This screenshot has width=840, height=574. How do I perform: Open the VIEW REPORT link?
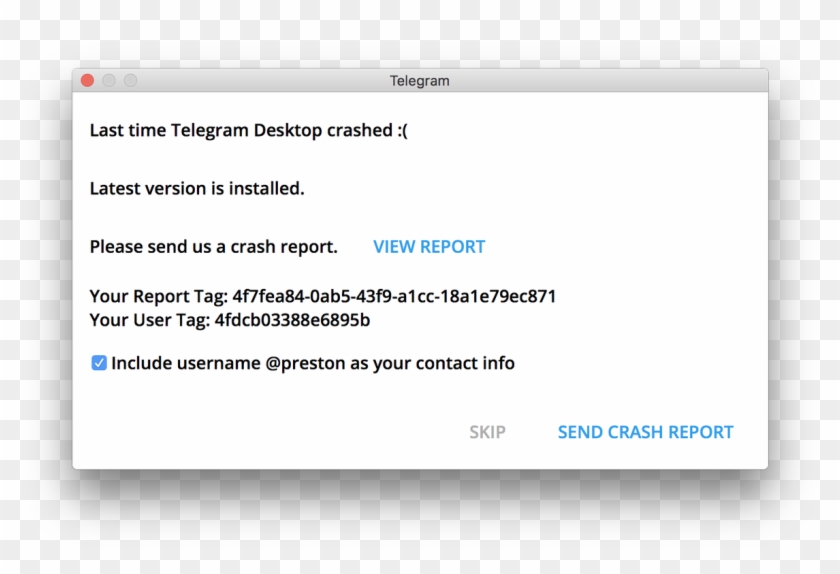tap(429, 247)
